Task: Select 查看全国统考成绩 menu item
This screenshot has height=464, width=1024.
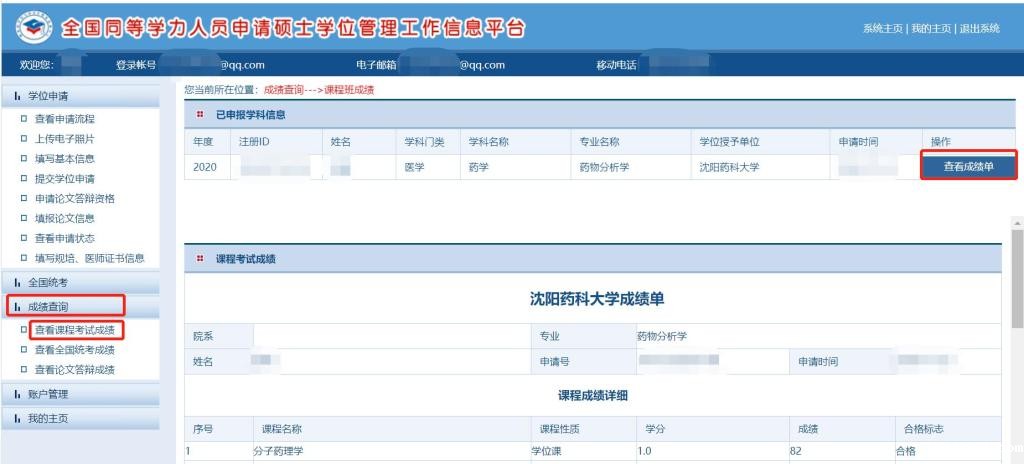Action: coord(75,350)
